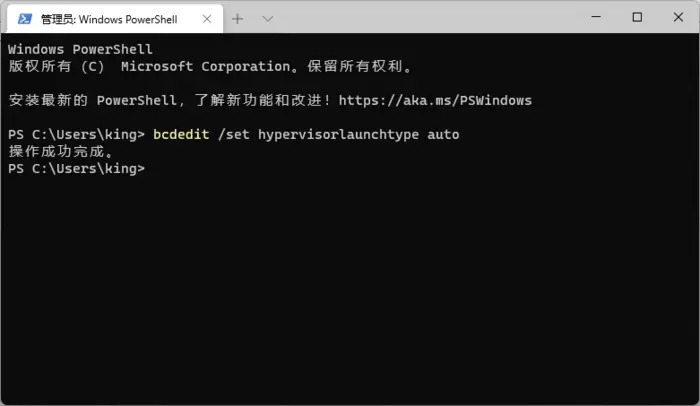Expand the new tab profile dropdown chevron
700x406 pixels.
point(268,19)
